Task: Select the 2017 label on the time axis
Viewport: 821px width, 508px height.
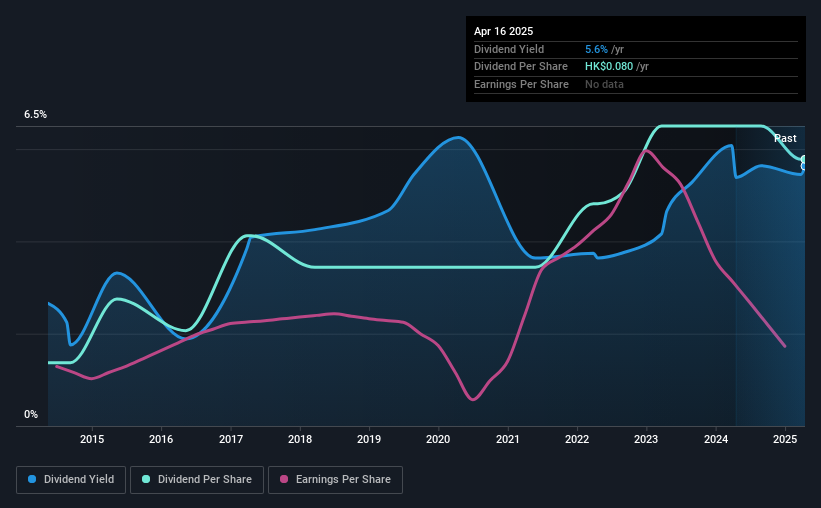Action: (230, 439)
